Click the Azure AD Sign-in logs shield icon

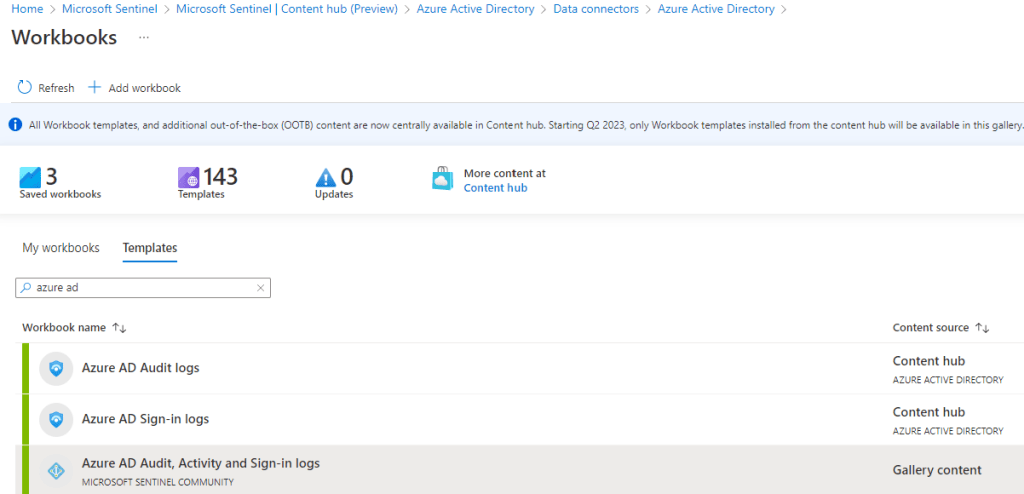56,419
